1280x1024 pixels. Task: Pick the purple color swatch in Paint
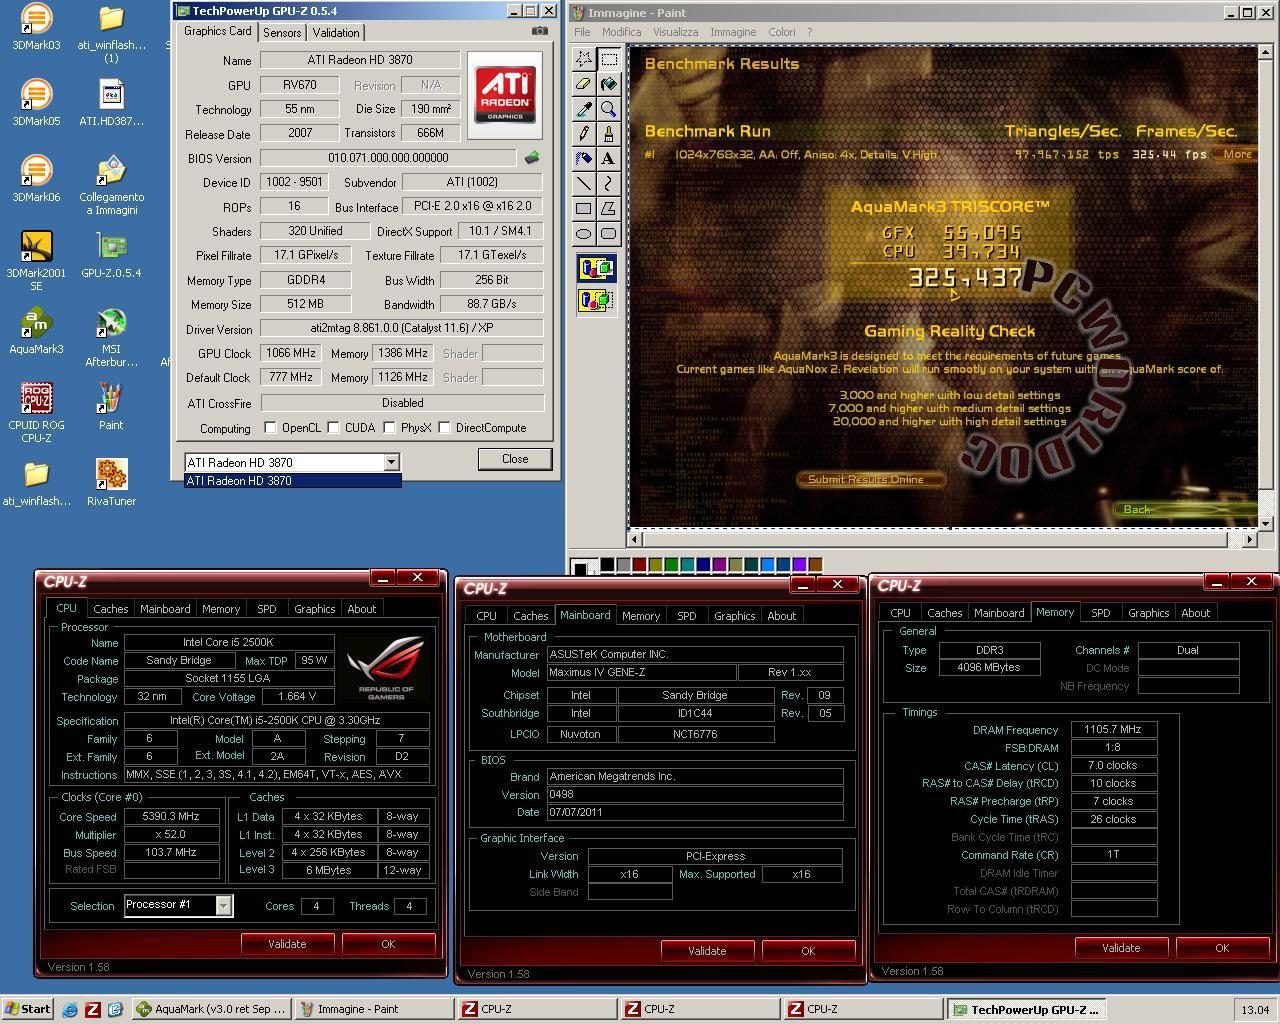tap(719, 565)
